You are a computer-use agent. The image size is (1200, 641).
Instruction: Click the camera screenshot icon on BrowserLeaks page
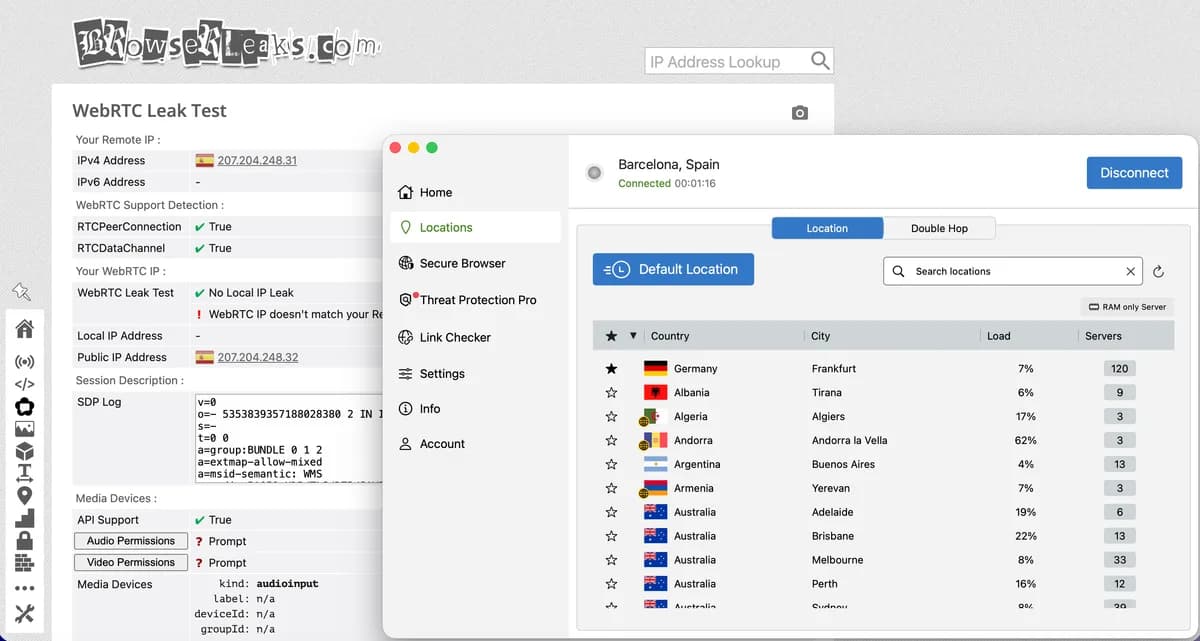(x=799, y=113)
